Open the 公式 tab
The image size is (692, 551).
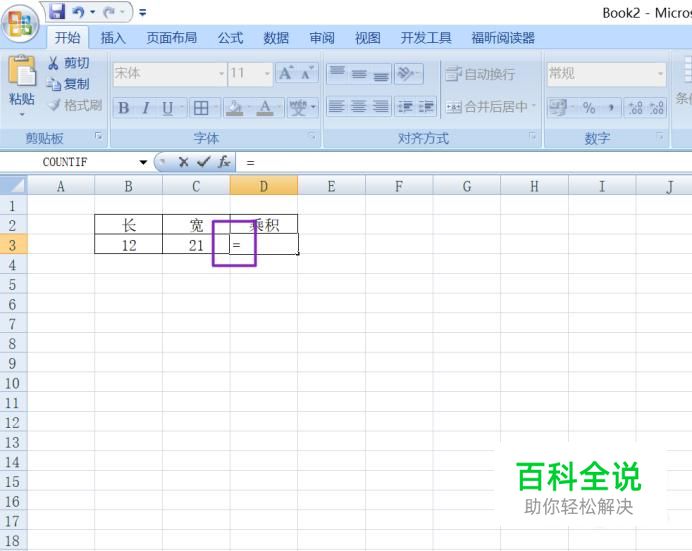(230, 38)
